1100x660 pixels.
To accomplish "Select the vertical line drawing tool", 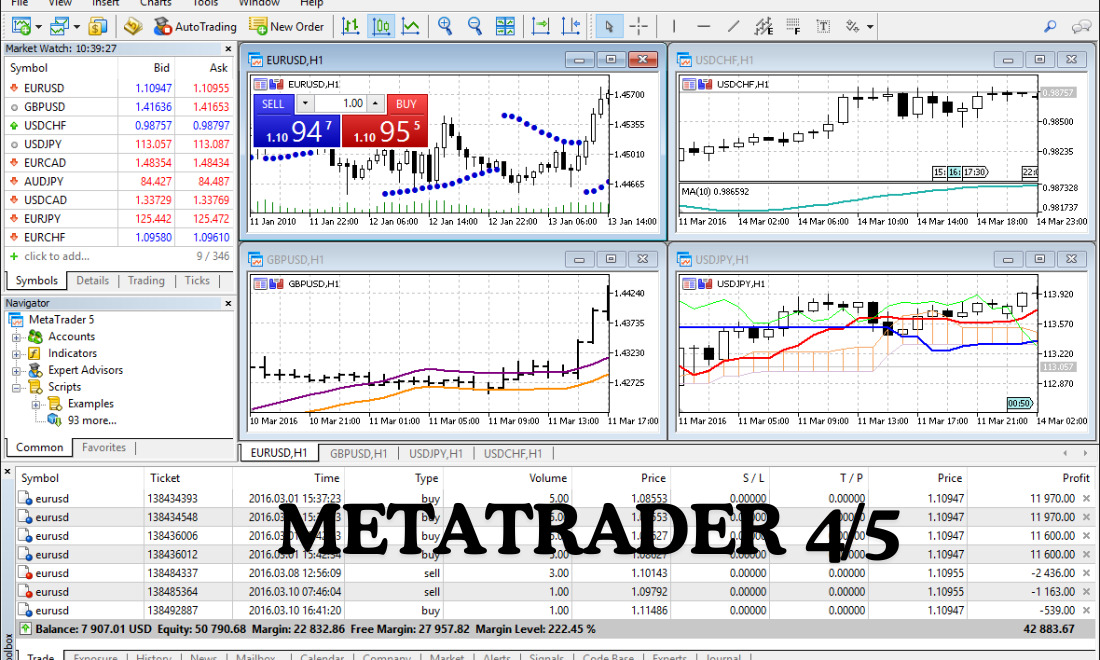I will click(x=673, y=27).
